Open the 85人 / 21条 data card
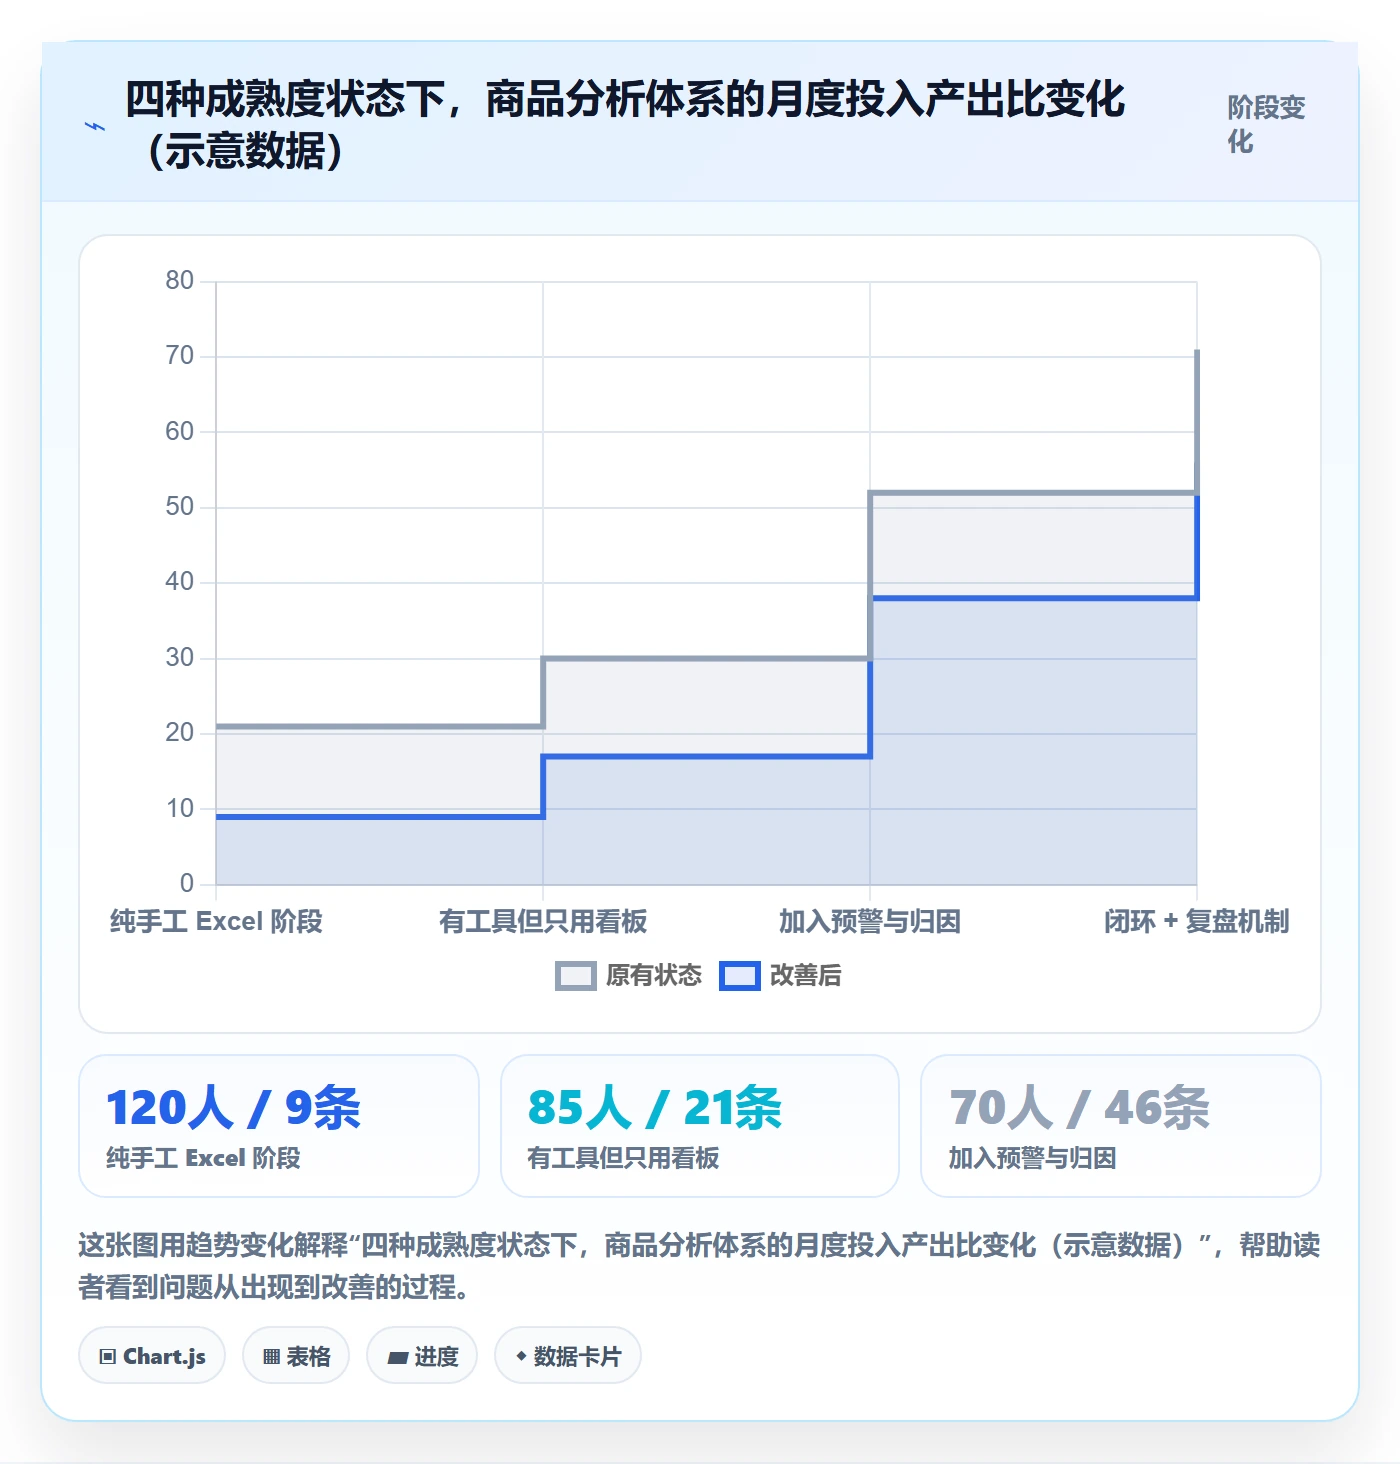1400x1464 pixels. click(700, 1126)
